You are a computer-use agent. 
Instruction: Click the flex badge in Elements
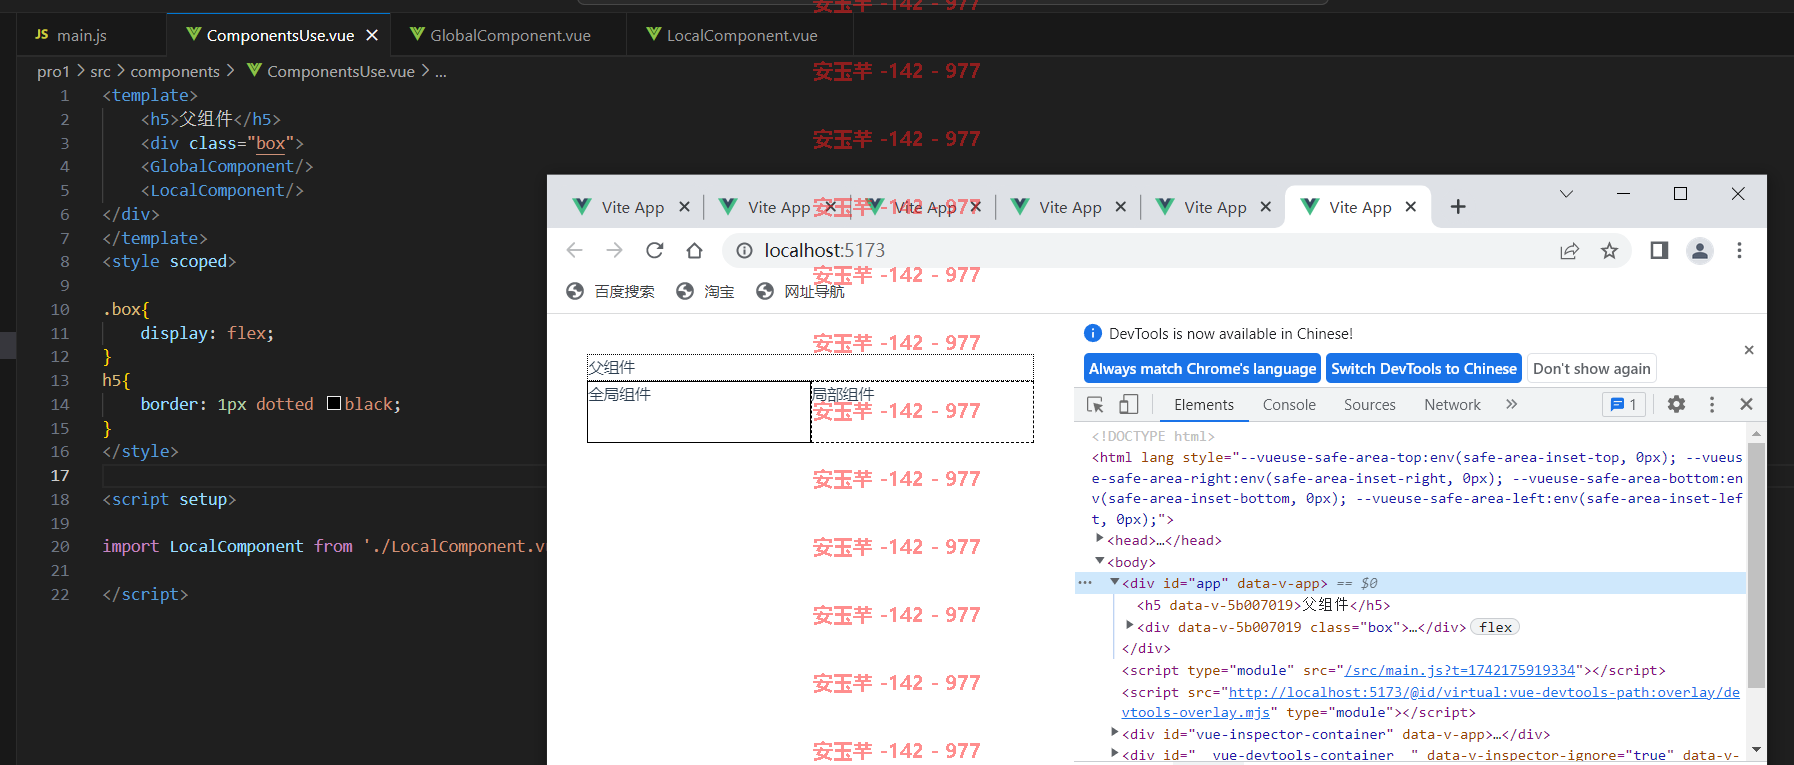(x=1495, y=627)
